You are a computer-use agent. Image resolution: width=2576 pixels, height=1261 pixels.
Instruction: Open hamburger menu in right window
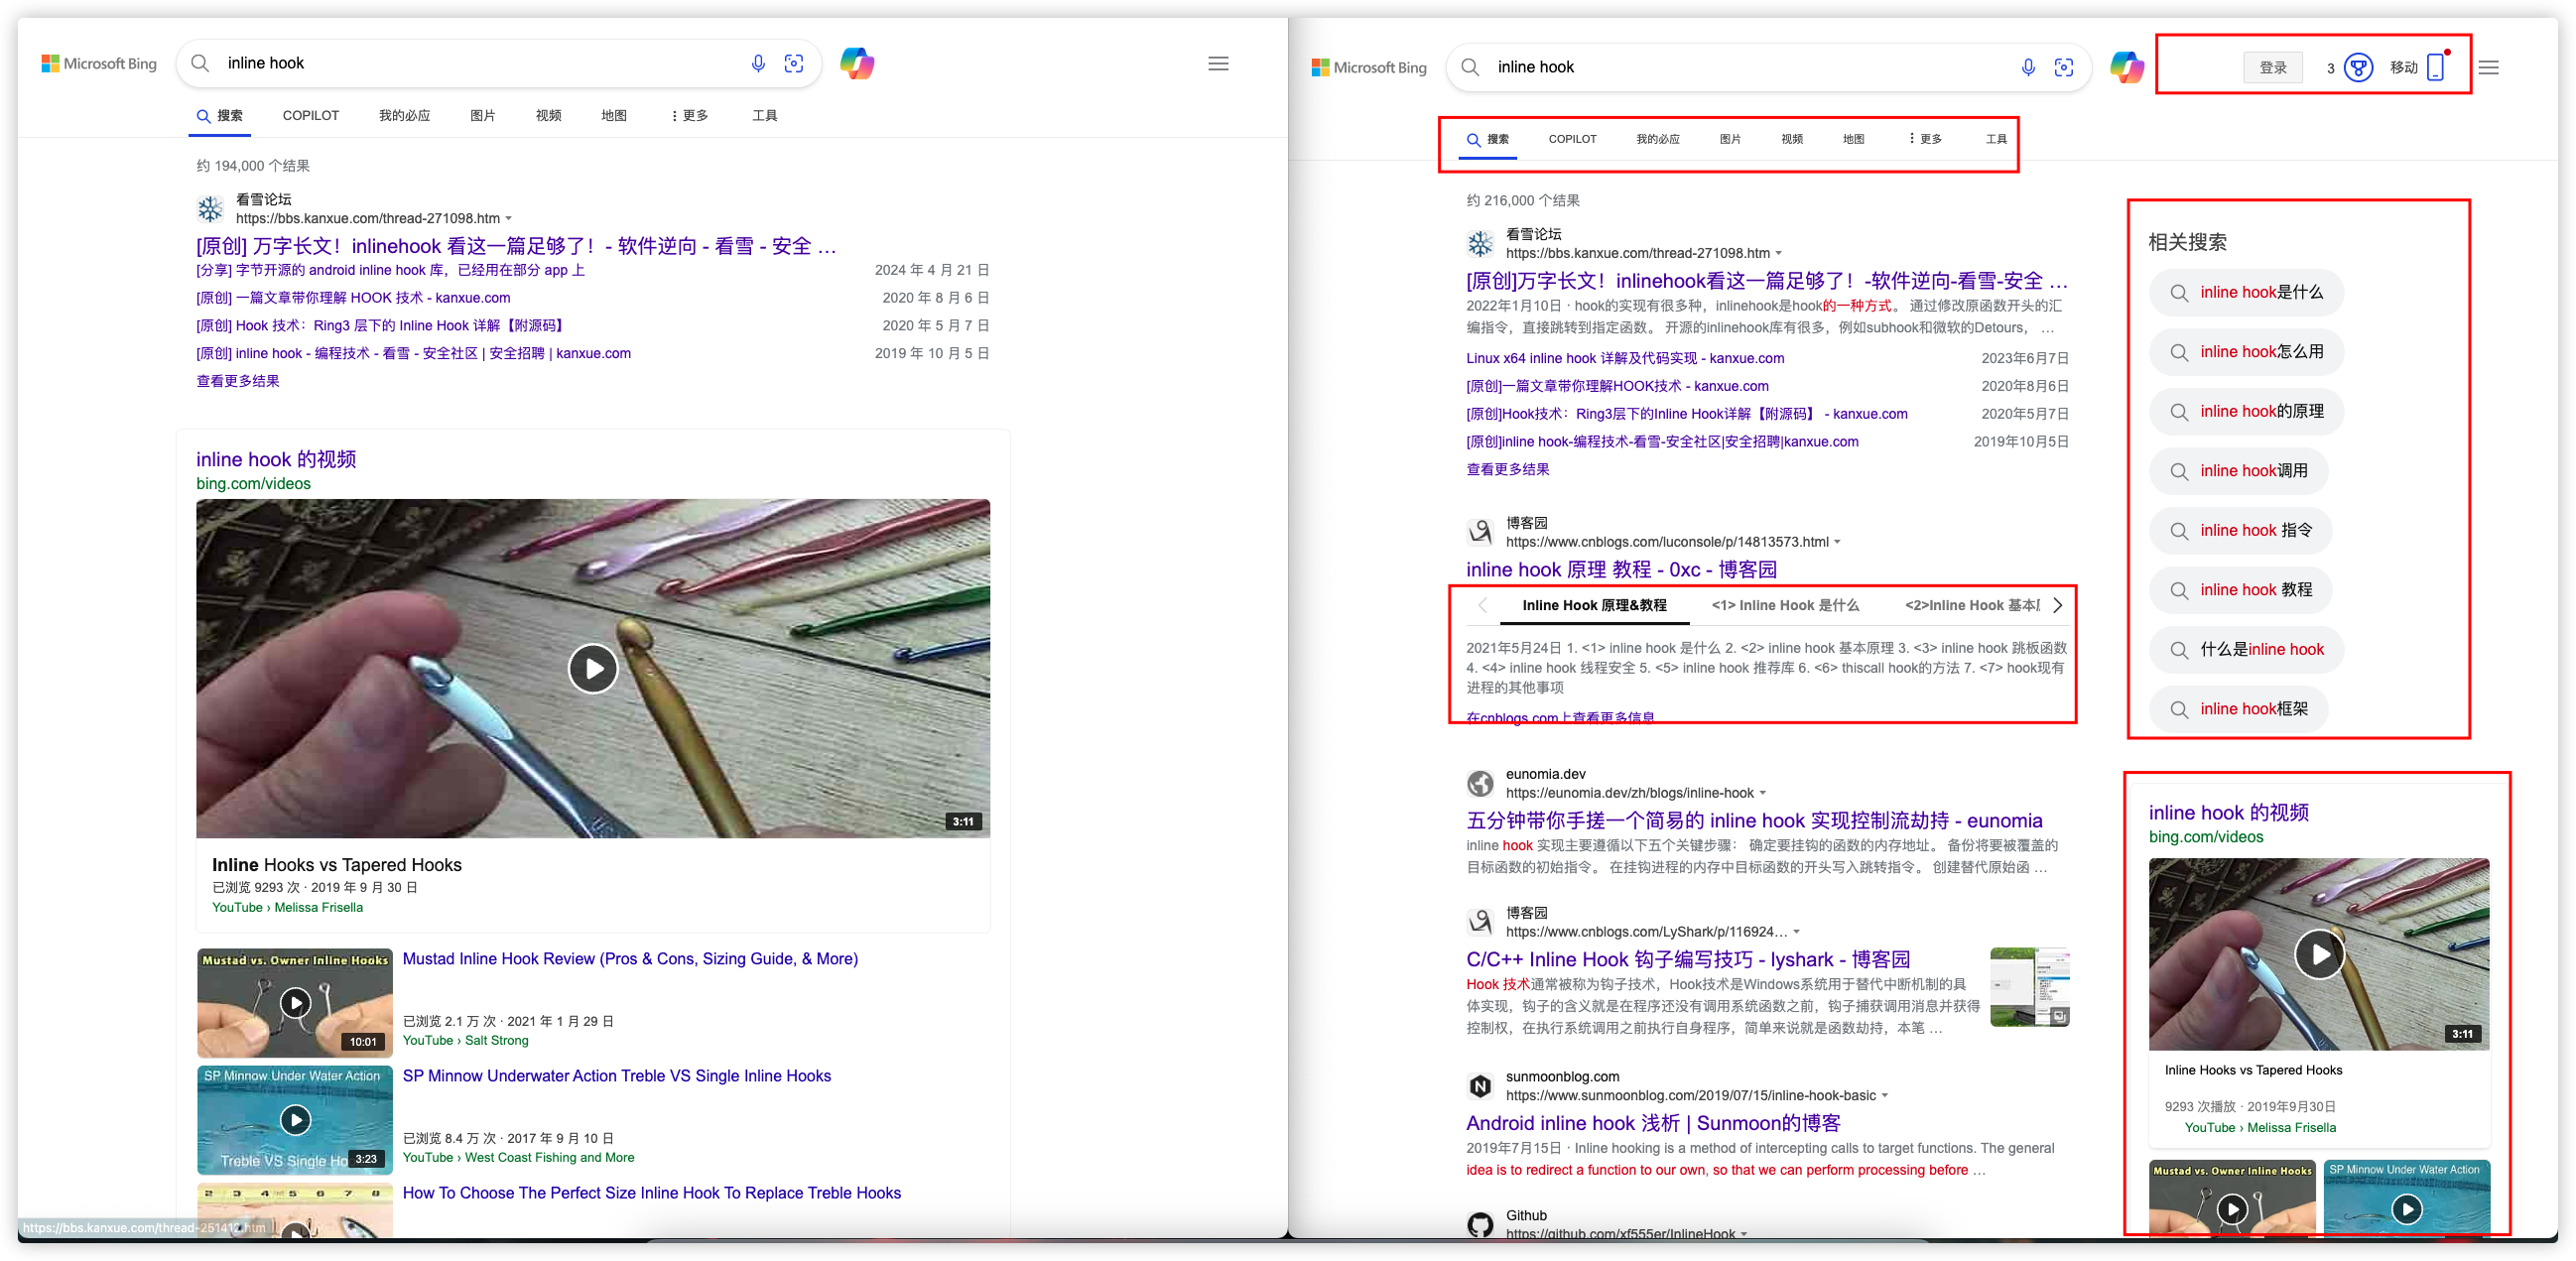click(x=2488, y=67)
